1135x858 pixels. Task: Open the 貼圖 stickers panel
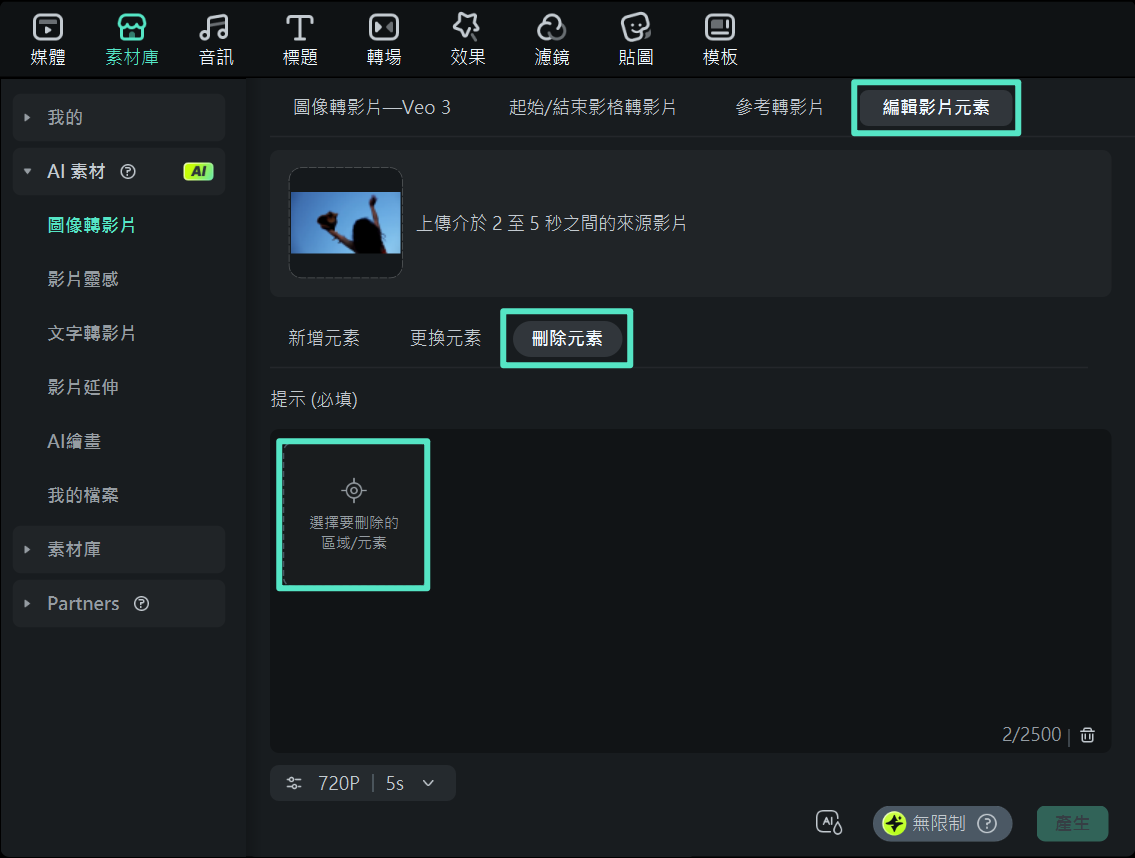(635, 38)
